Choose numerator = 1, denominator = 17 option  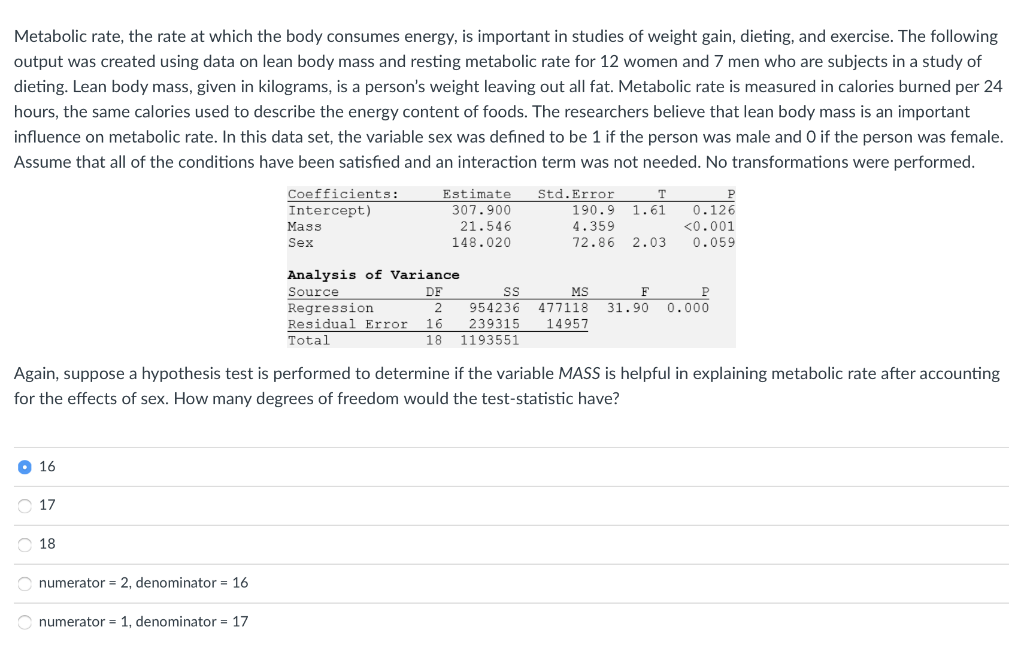(24, 621)
